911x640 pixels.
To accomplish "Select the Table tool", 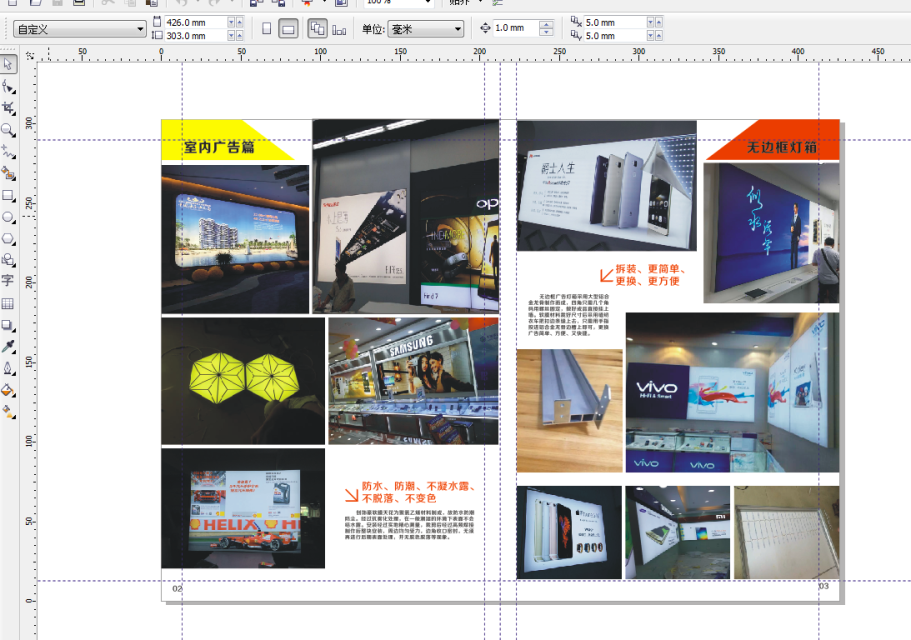I will [x=8, y=303].
